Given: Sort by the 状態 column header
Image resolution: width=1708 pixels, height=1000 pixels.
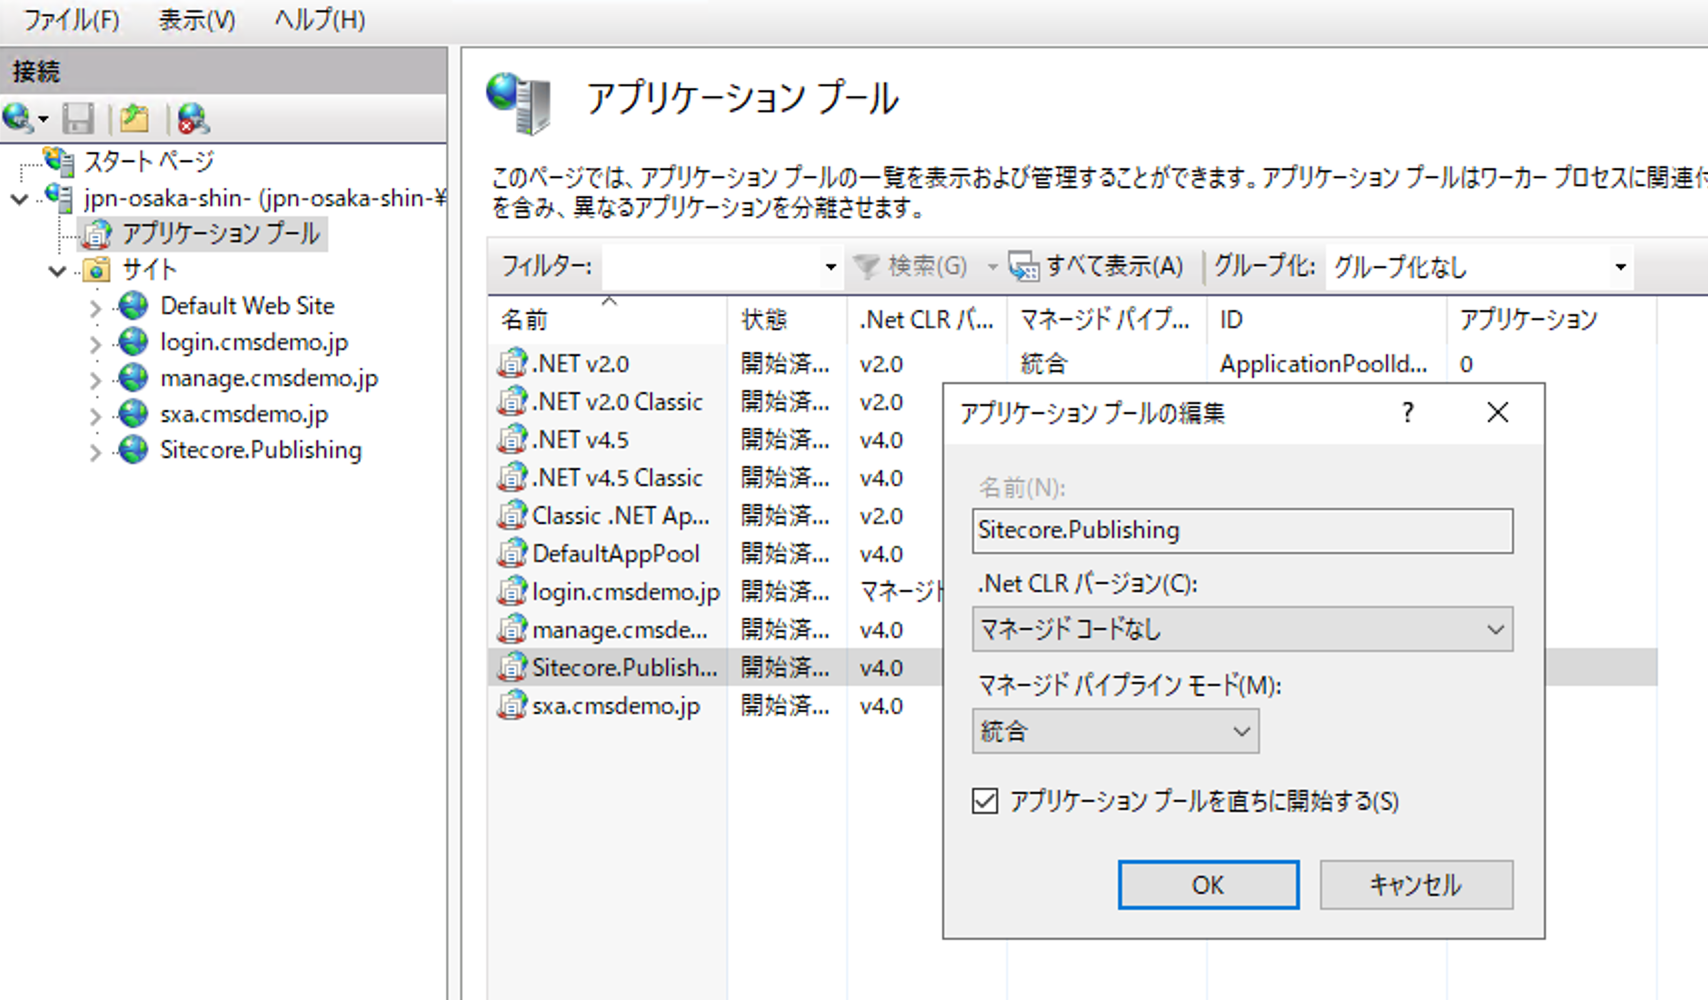Looking at the screenshot, I should point(787,320).
